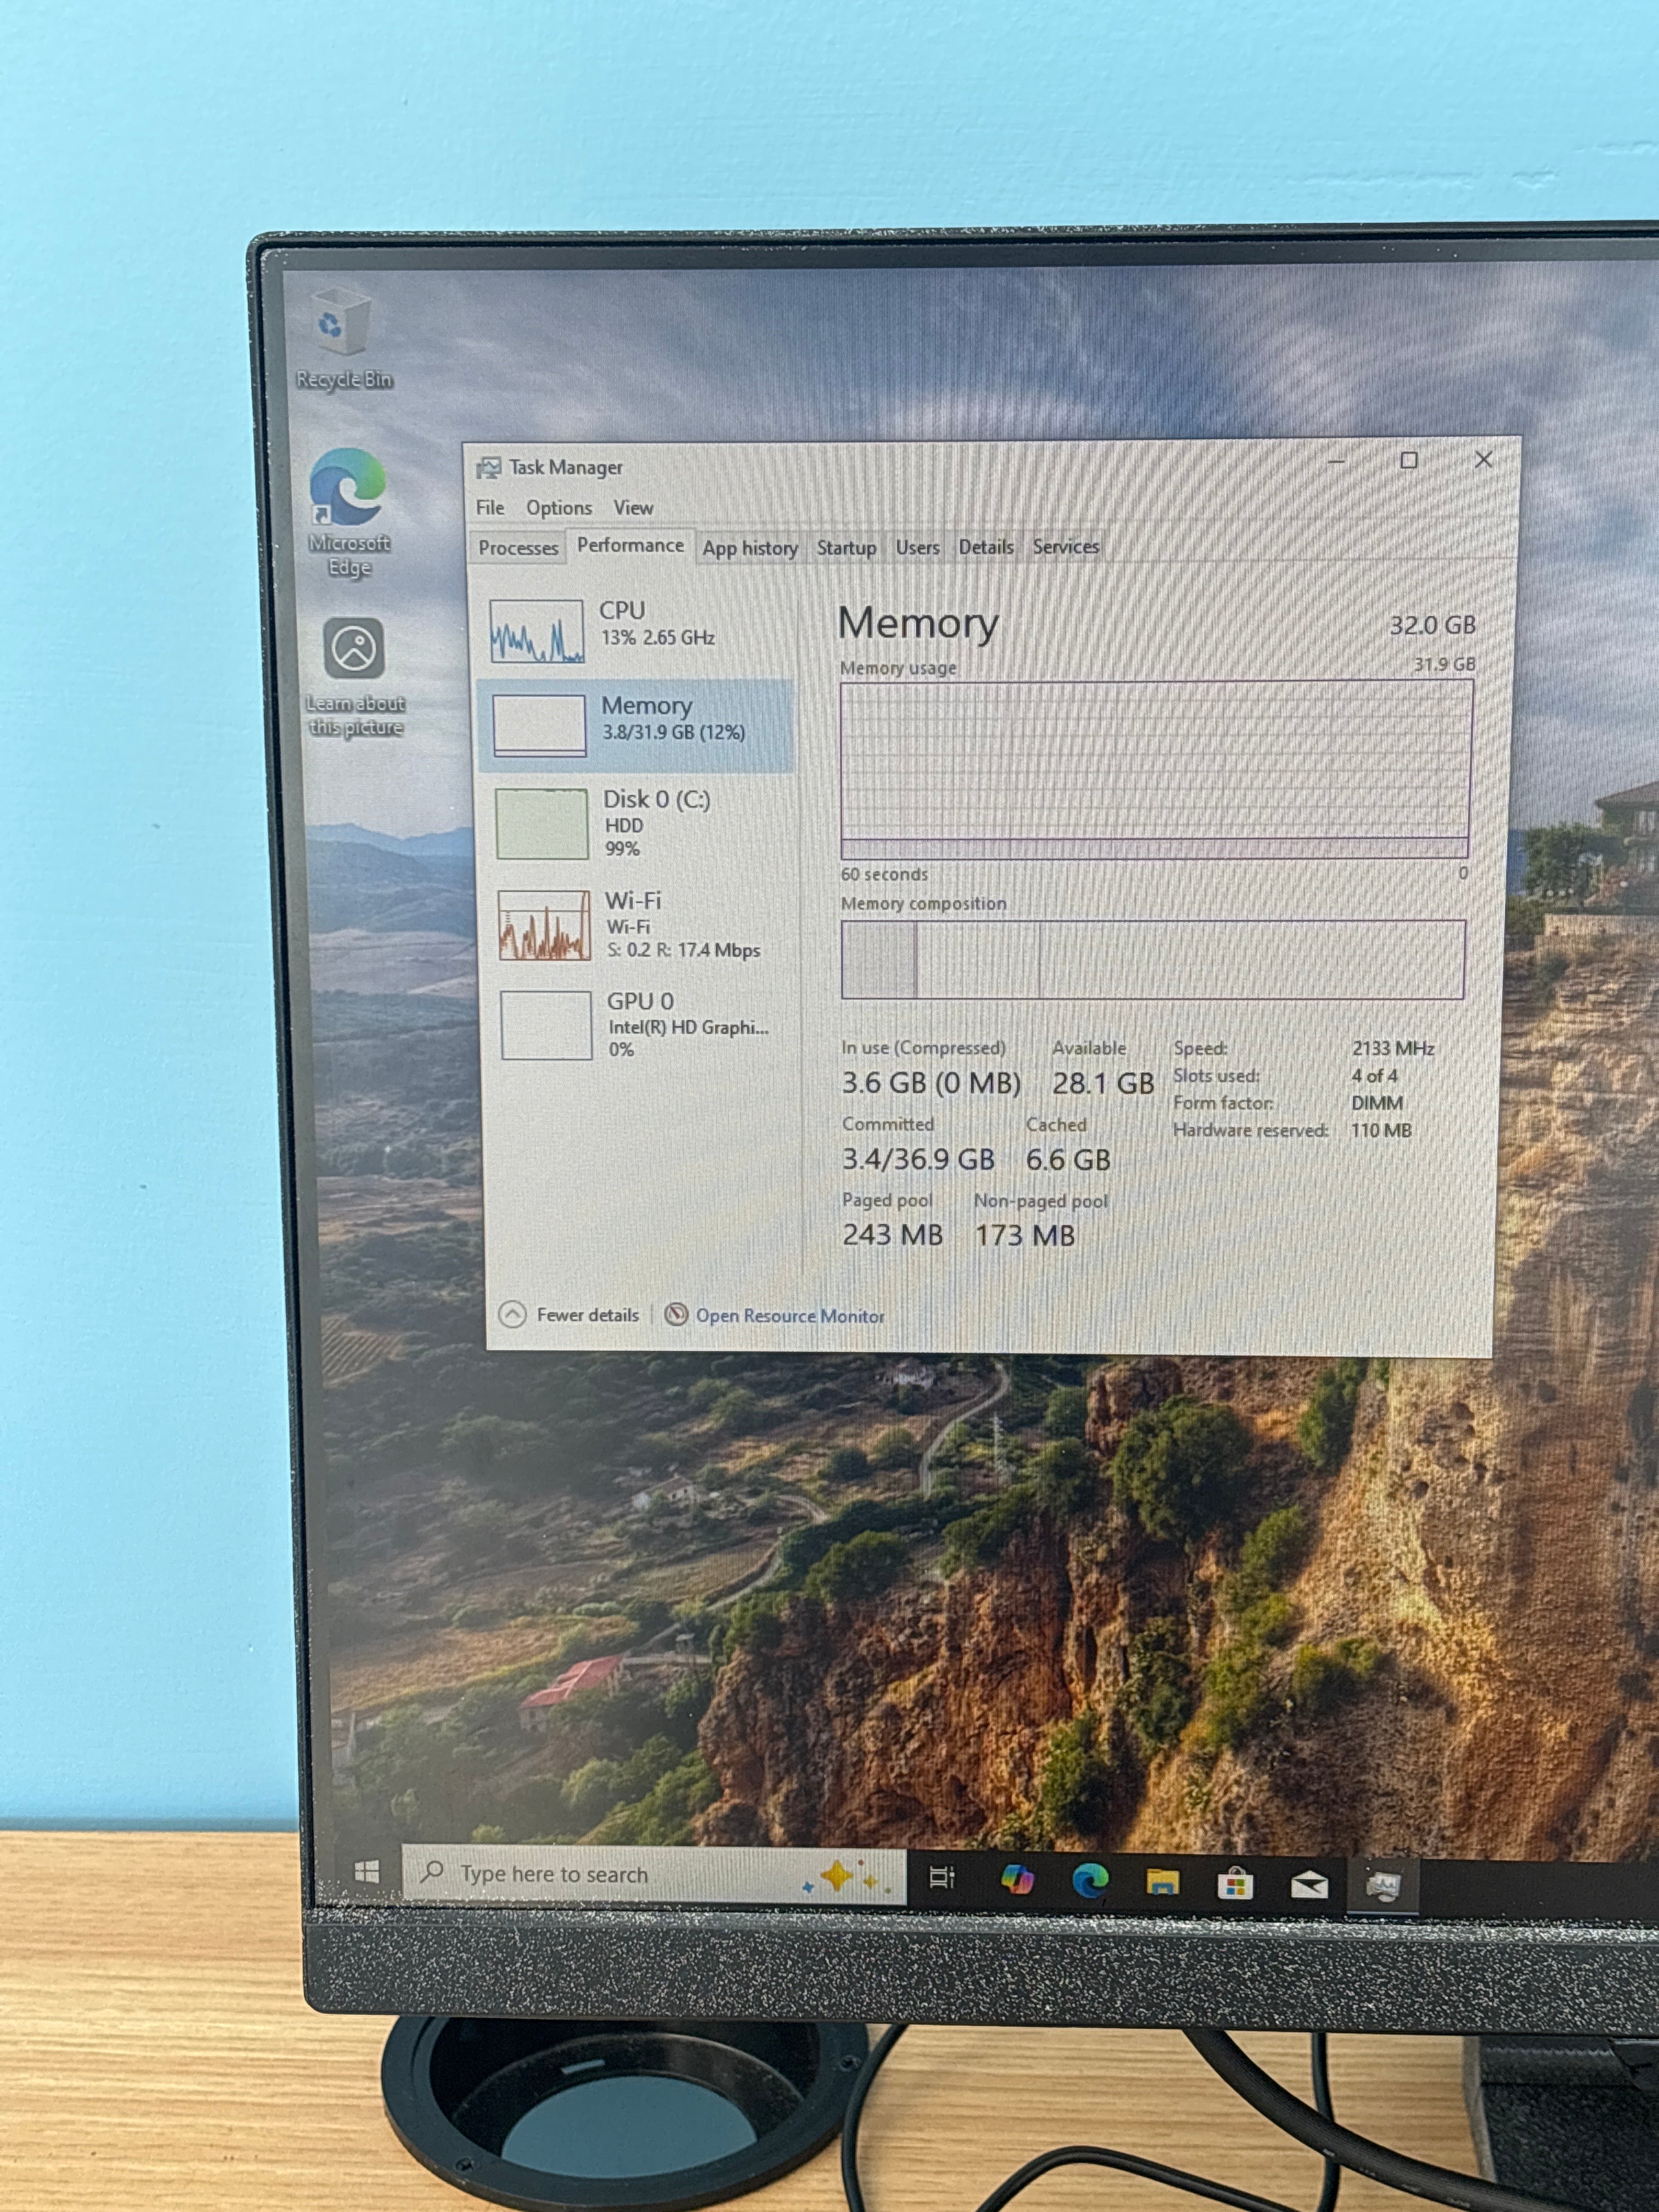Screen dimensions: 1659x2212
Task: Click the 'DIMM' form factor value
Action: click(x=1377, y=1103)
